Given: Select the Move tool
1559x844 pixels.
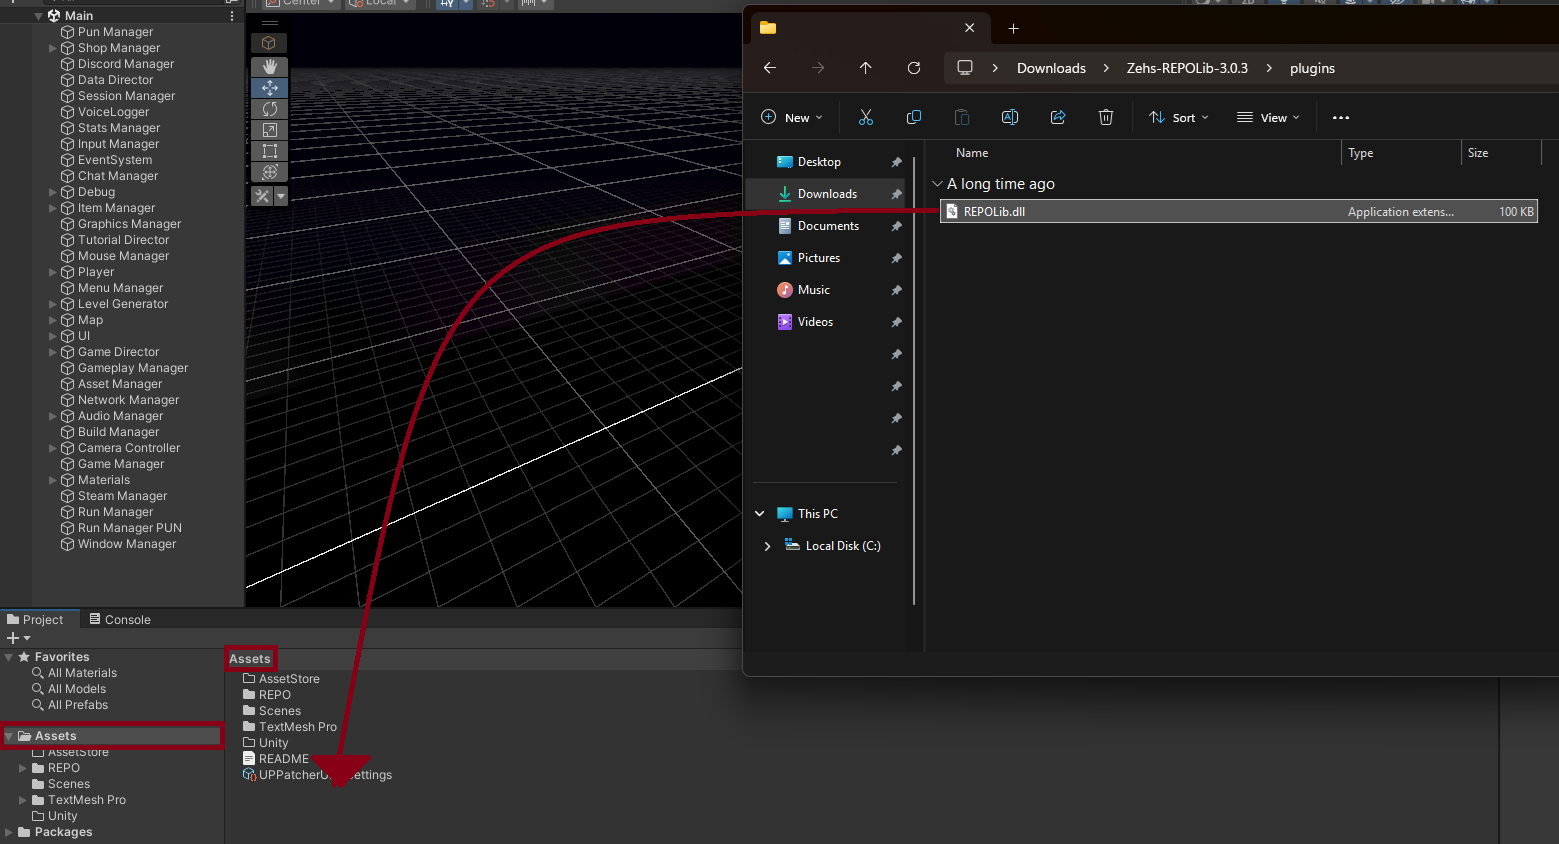Looking at the screenshot, I should [x=268, y=88].
